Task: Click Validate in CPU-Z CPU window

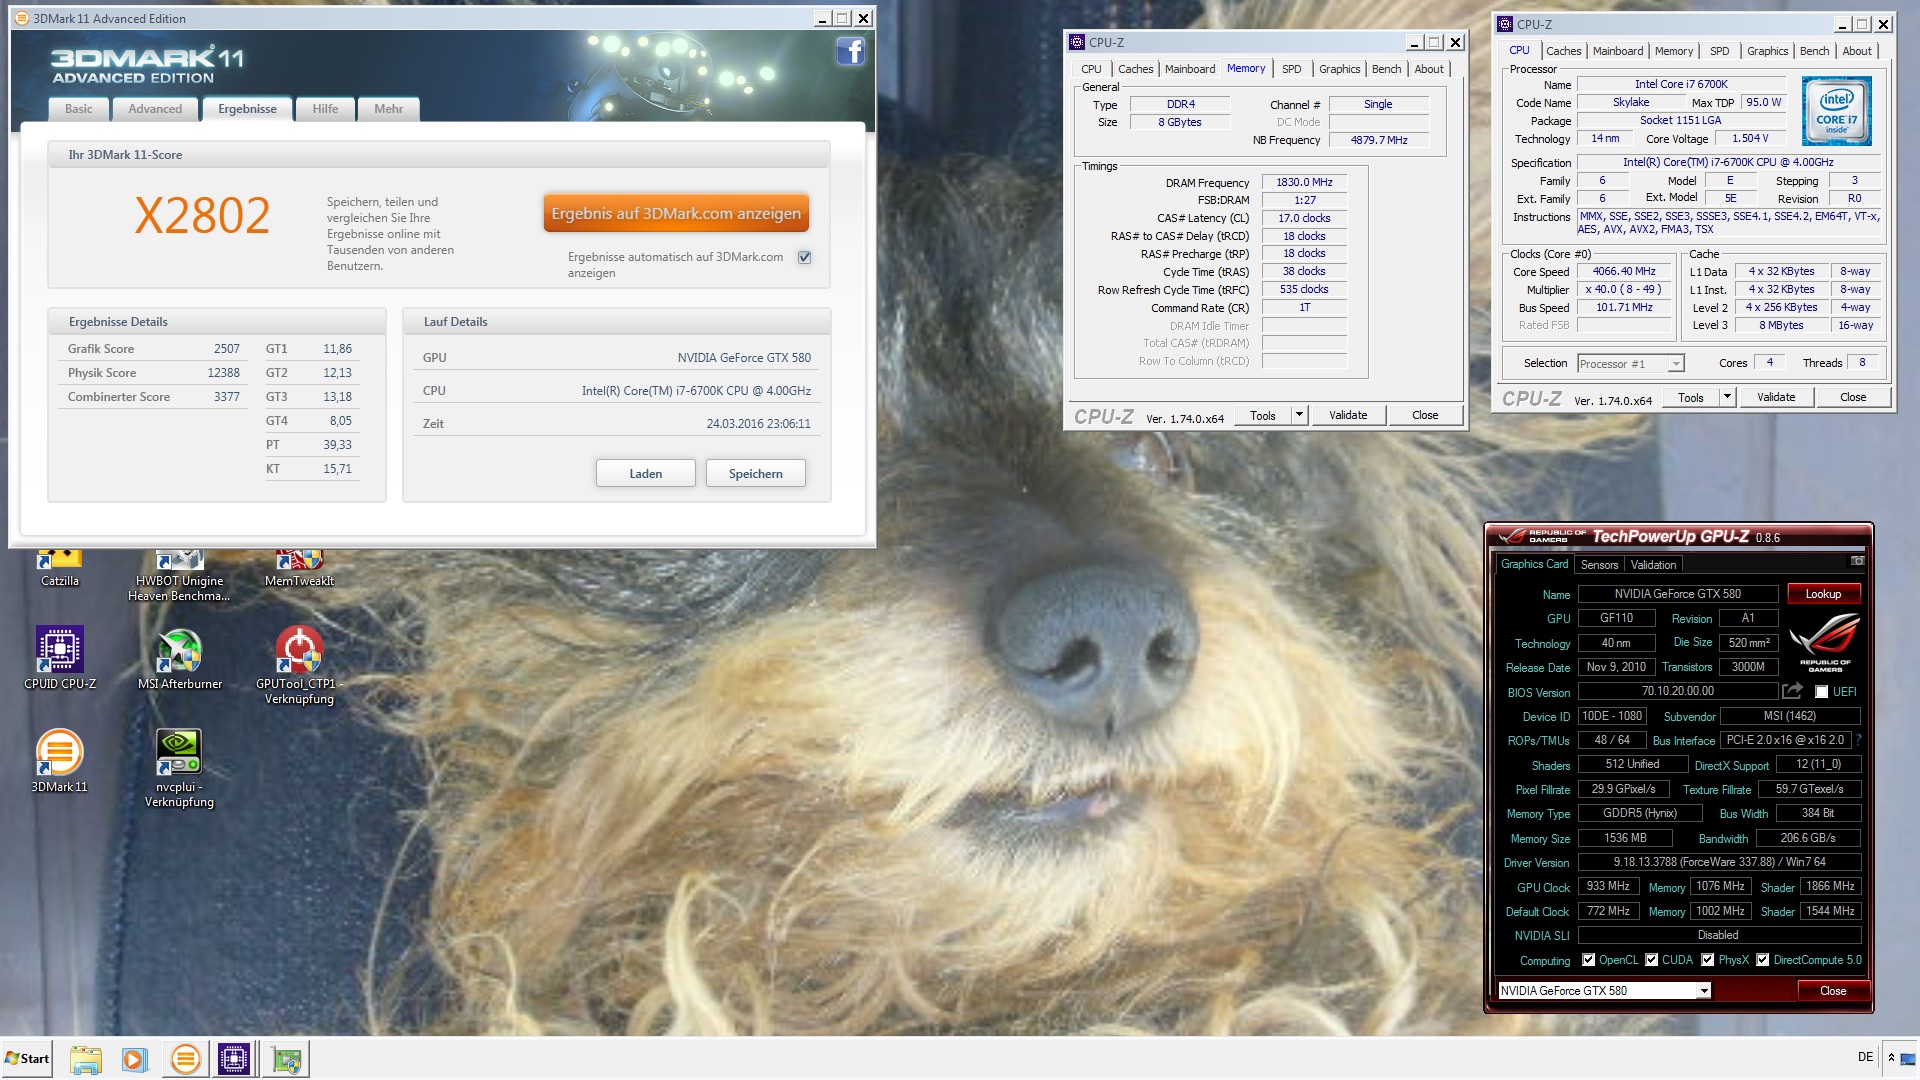Action: [x=1776, y=397]
